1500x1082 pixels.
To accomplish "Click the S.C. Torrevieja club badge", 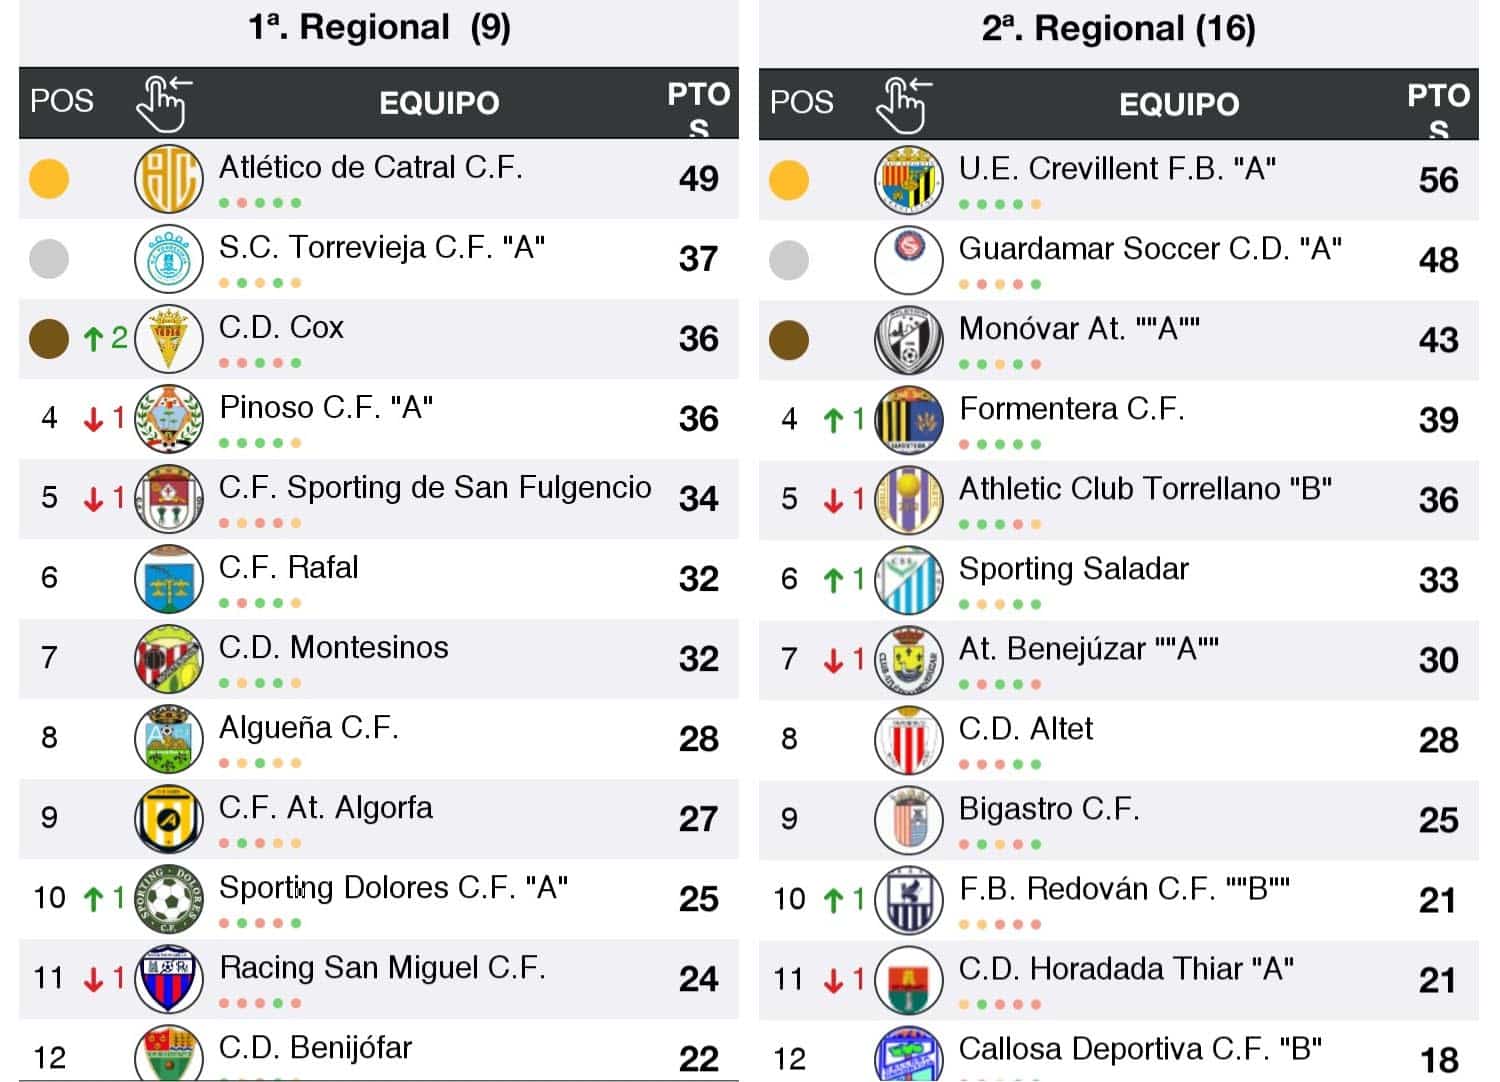I will tap(168, 260).
